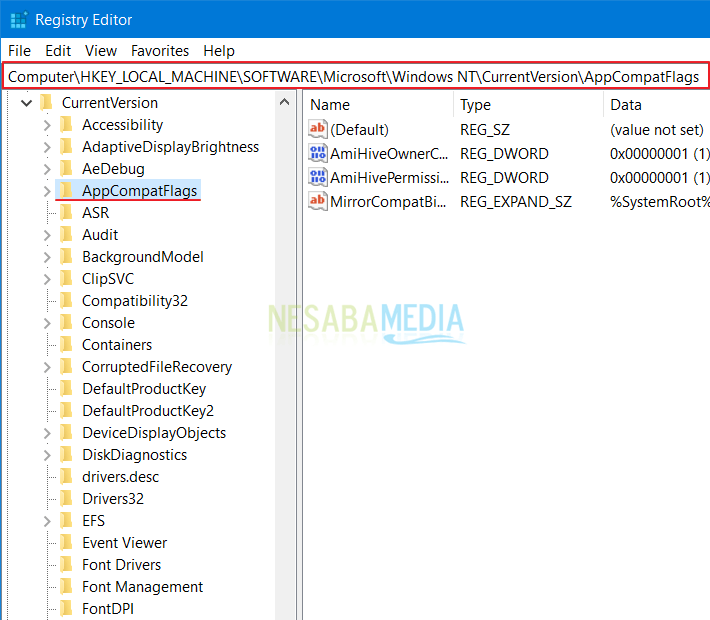
Task: Expand the AppCompatFlags key arrow
Action: 46,190
